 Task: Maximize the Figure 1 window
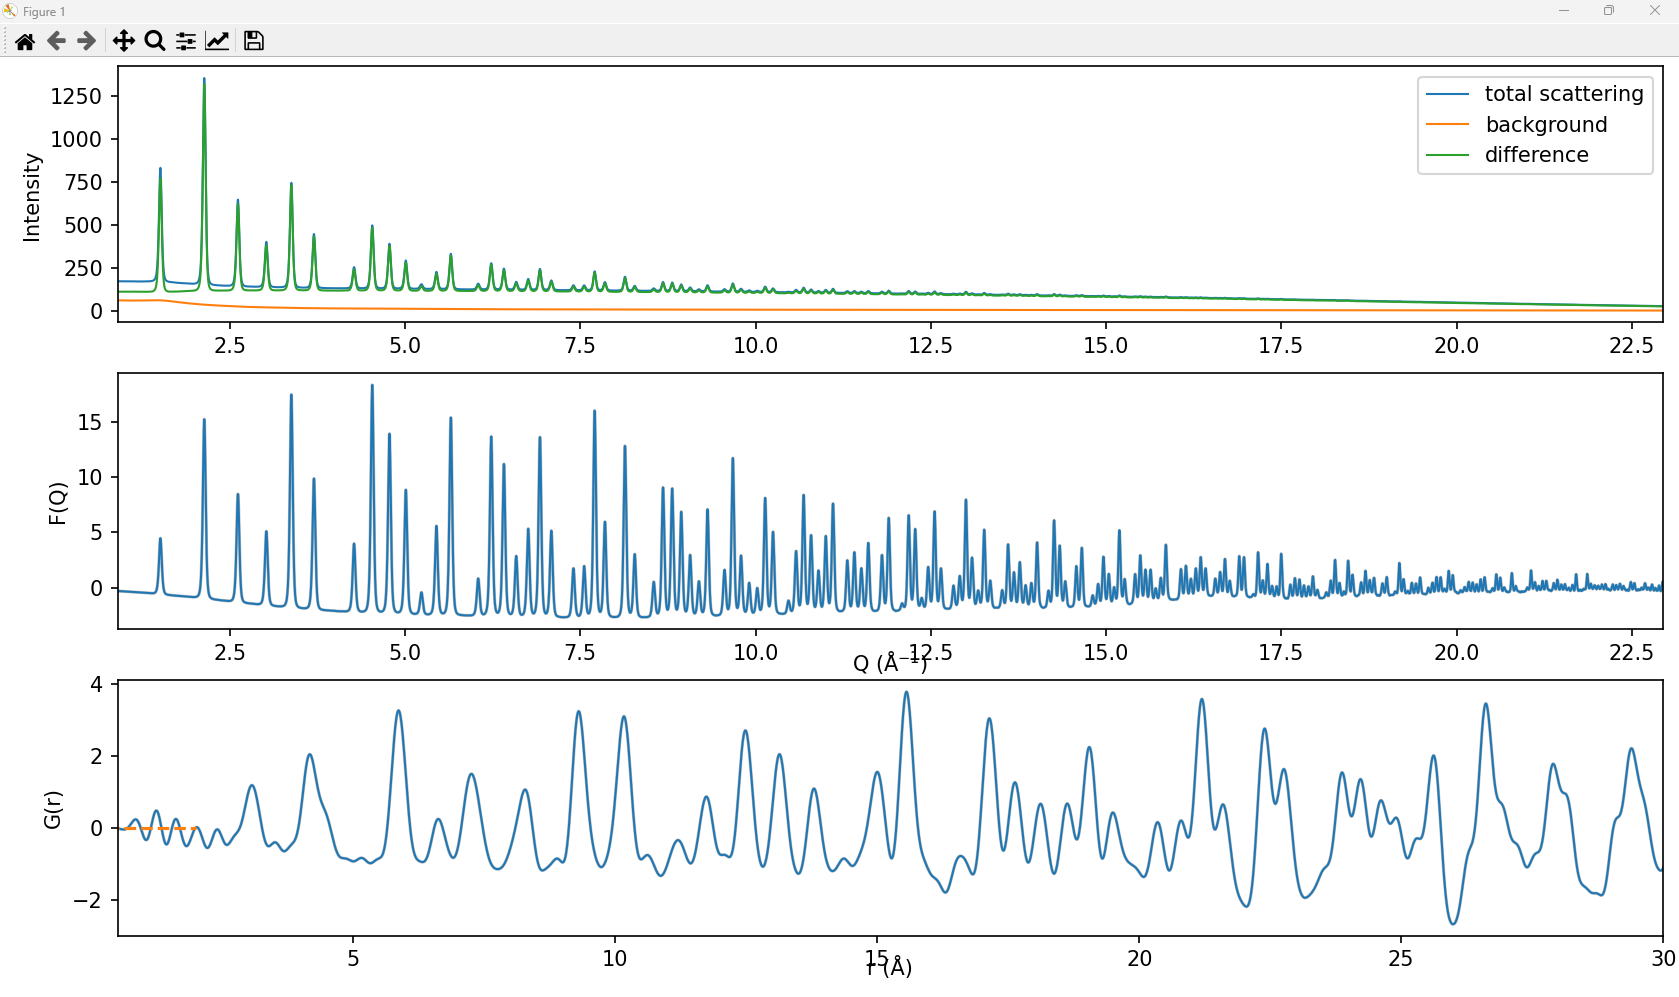[1608, 11]
